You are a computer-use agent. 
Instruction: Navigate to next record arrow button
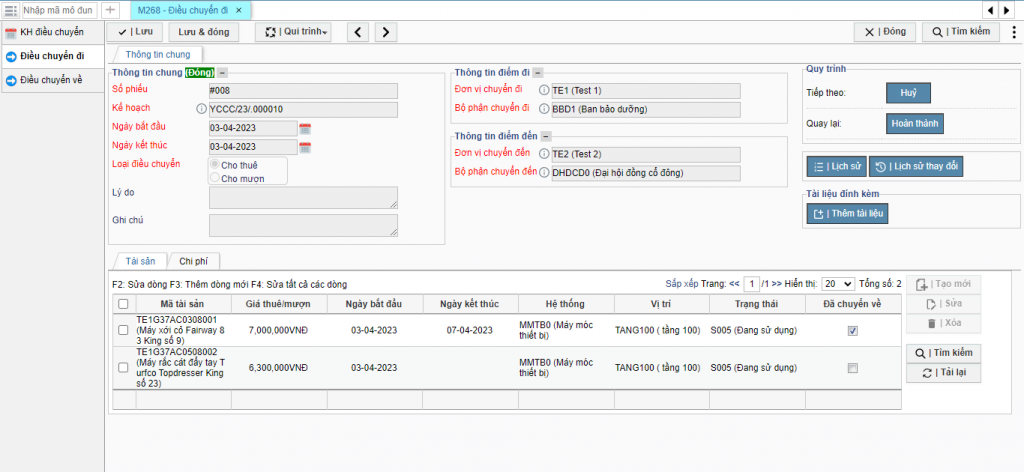pyautogui.click(x=385, y=32)
